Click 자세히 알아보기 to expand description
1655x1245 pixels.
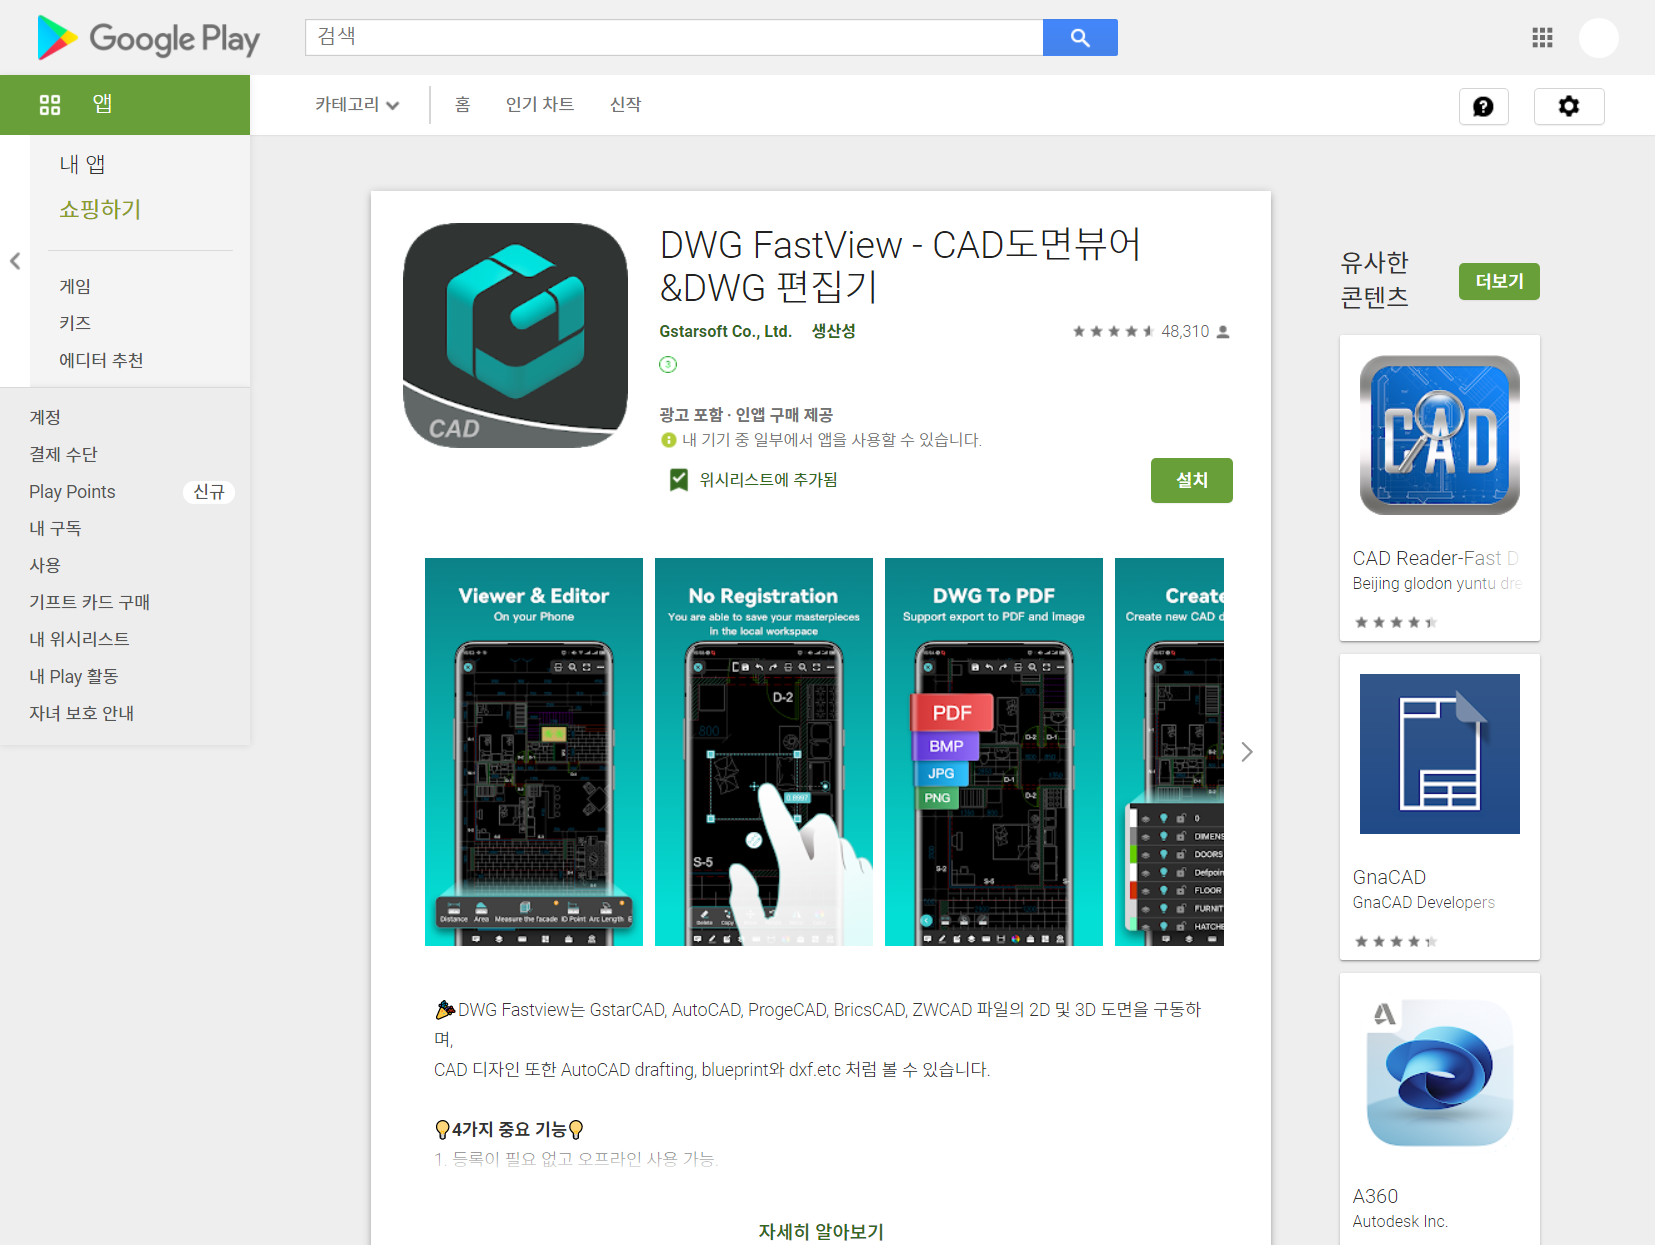821,1231
